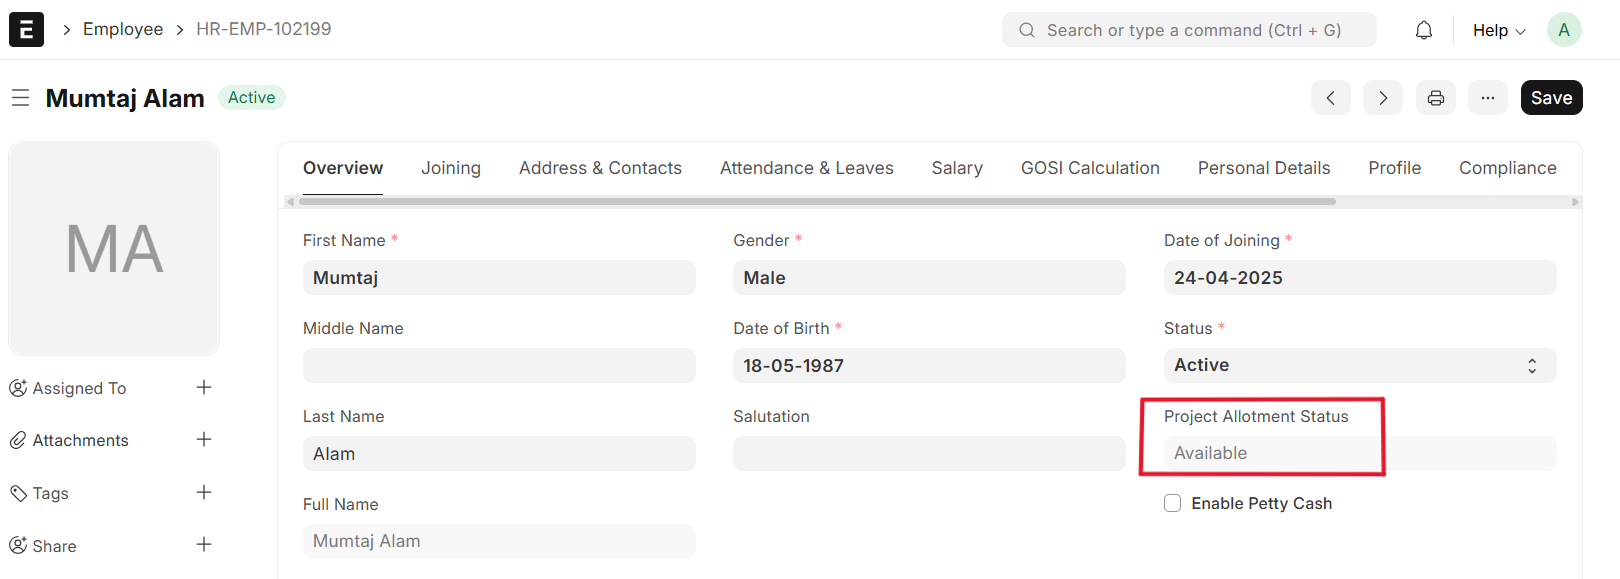
Task: Open the three-dot more options menu
Action: pos(1487,98)
